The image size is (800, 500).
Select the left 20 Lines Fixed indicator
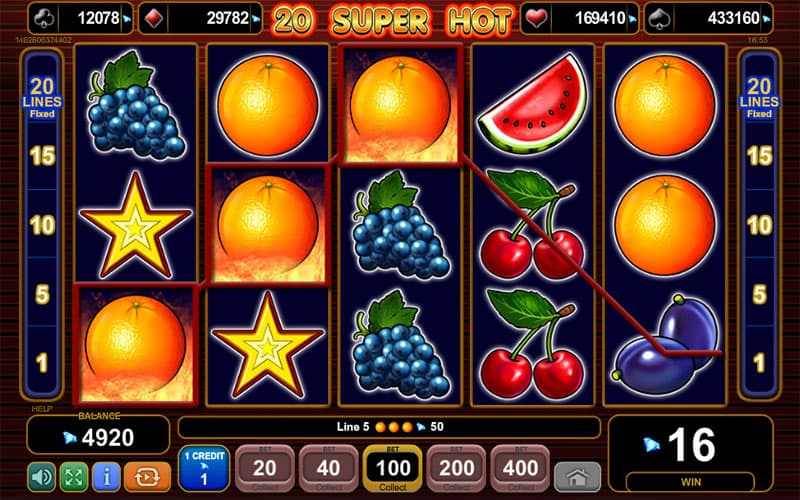coord(42,98)
